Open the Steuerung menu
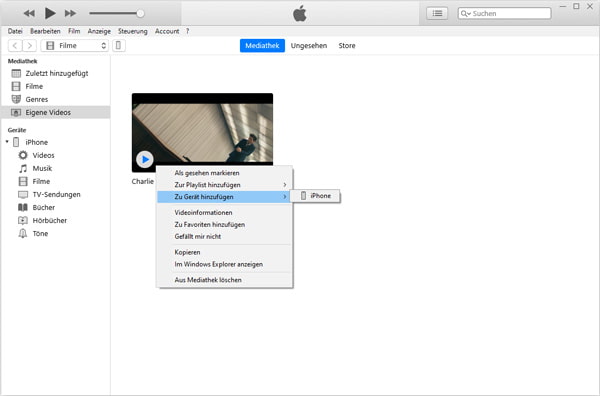Image resolution: width=600 pixels, height=396 pixels. pyautogui.click(x=132, y=31)
